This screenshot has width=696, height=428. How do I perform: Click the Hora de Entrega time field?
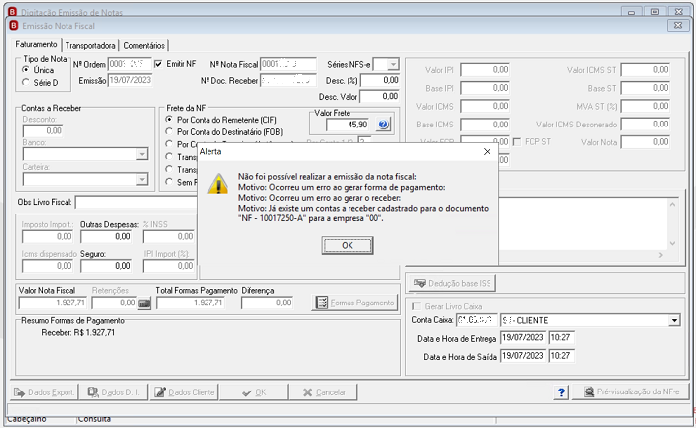(x=562, y=337)
